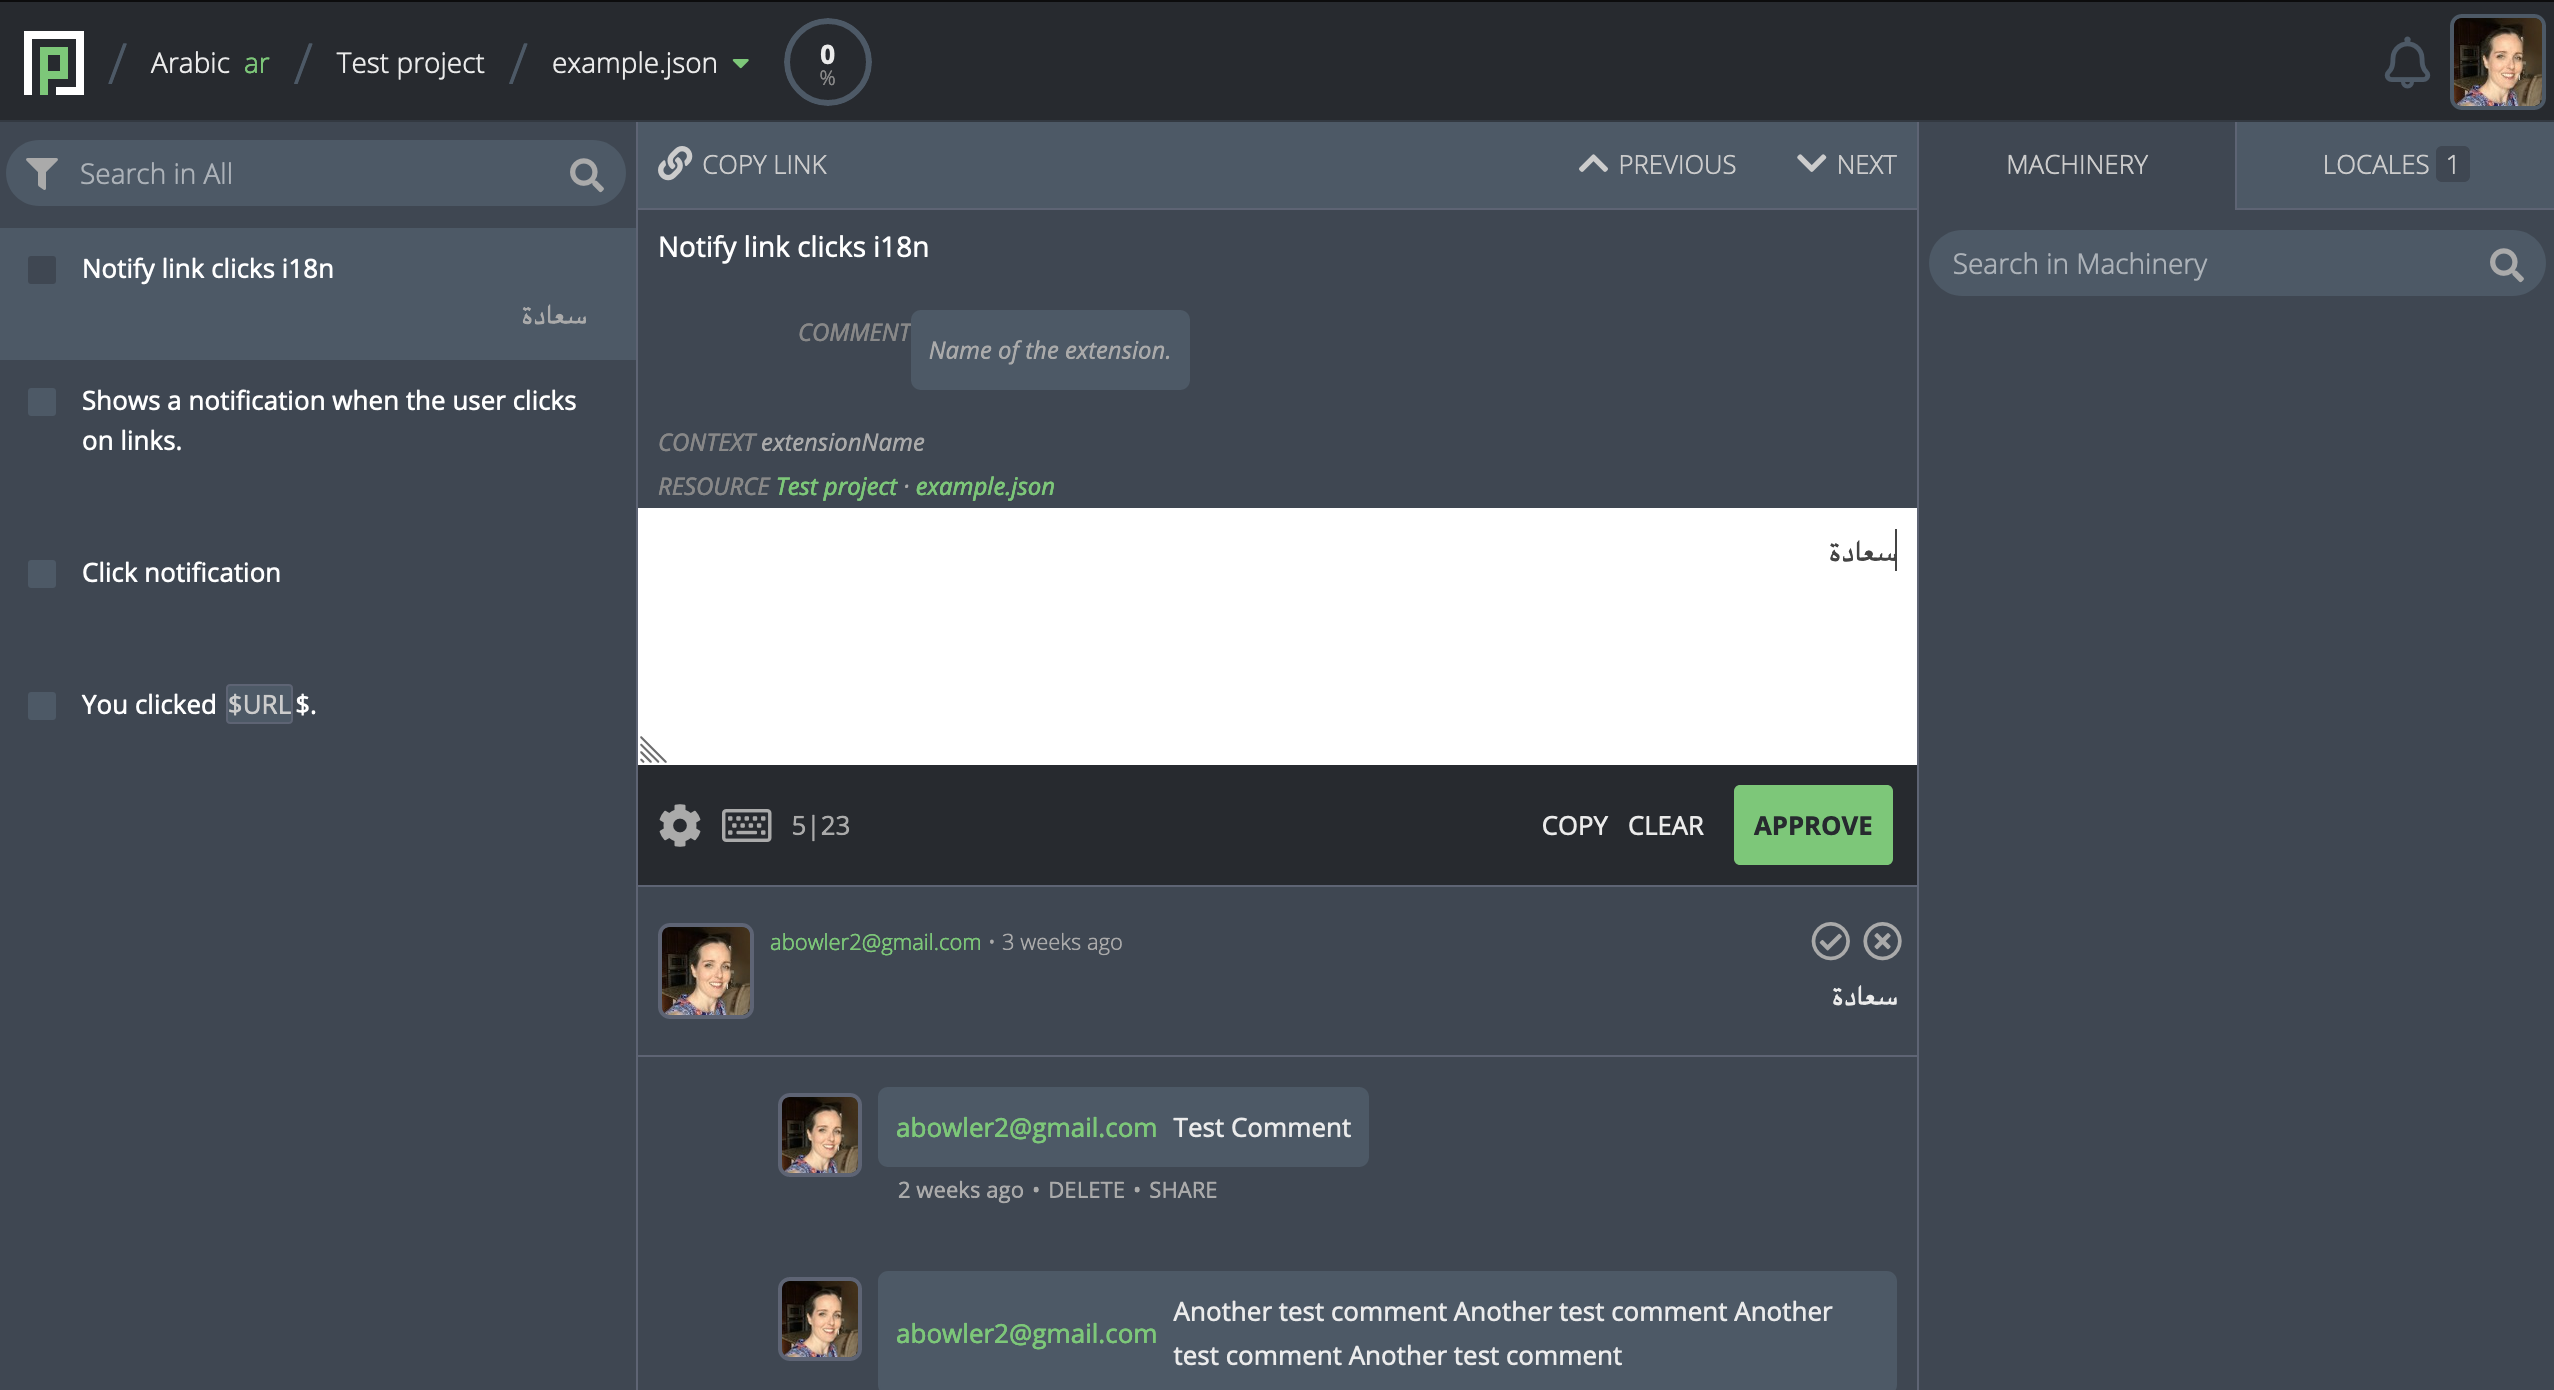The image size is (2554, 1390).
Task: Go to the PREVIOUS string
Action: coord(1657,165)
